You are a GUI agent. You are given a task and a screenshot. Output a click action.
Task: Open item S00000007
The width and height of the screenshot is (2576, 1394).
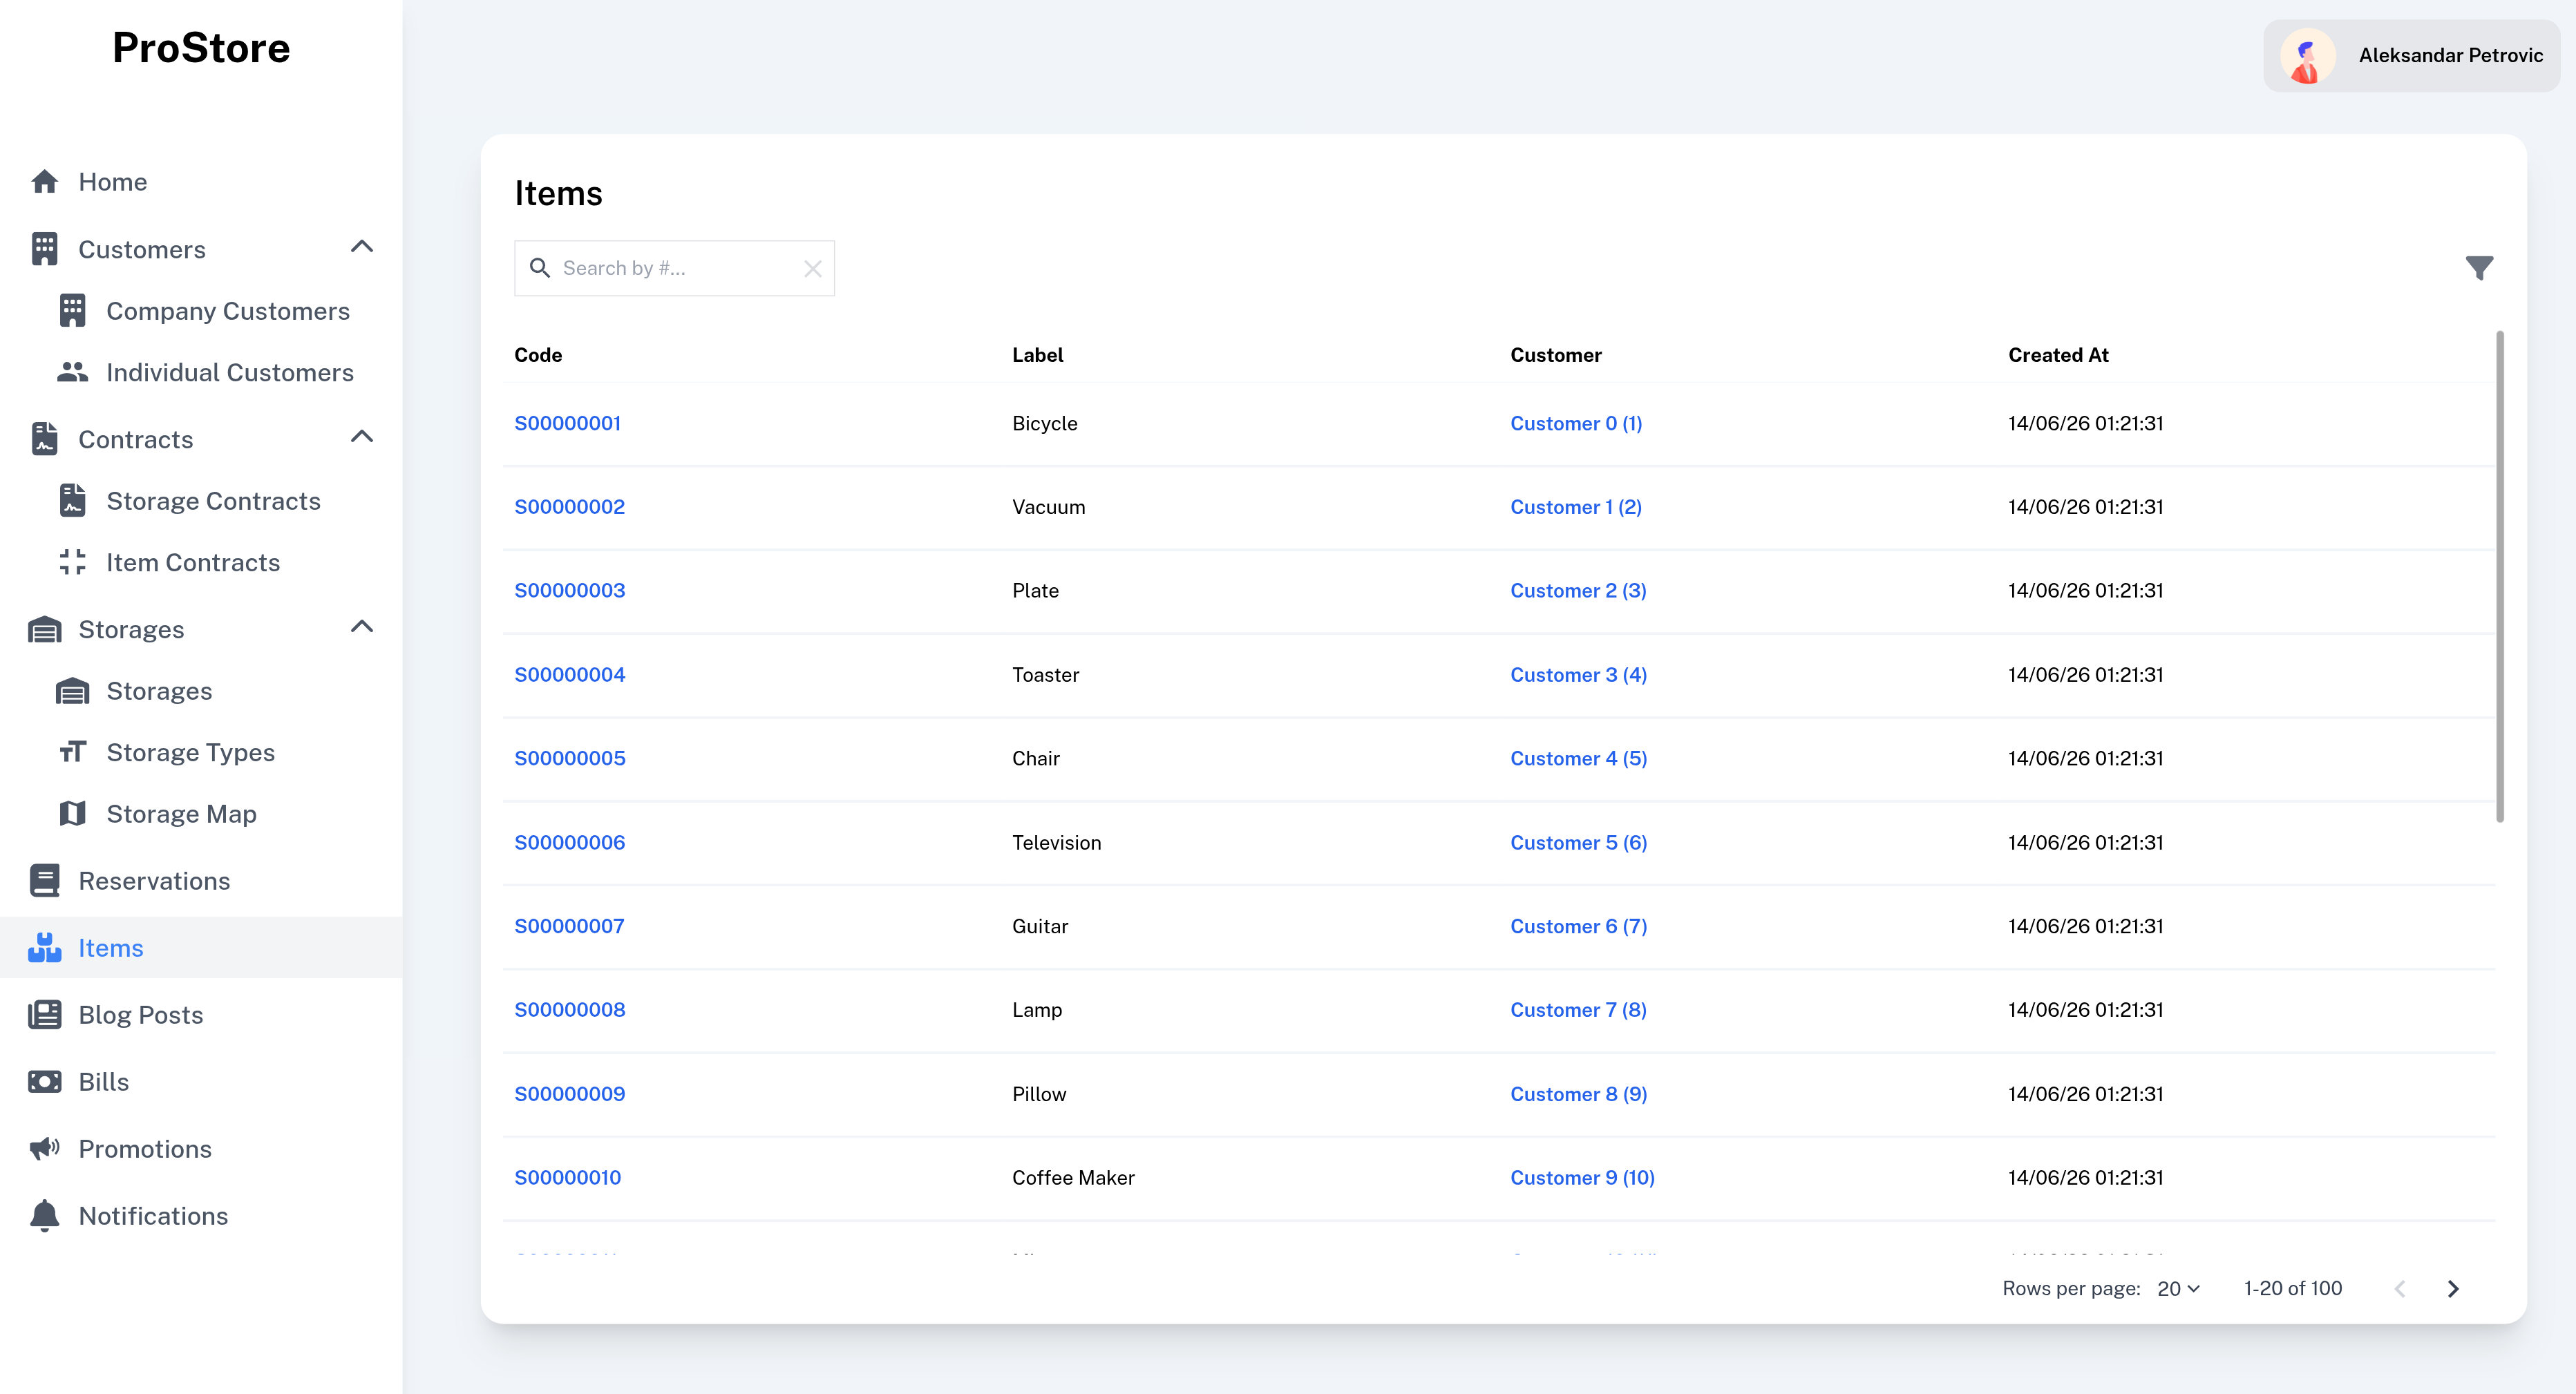click(570, 926)
